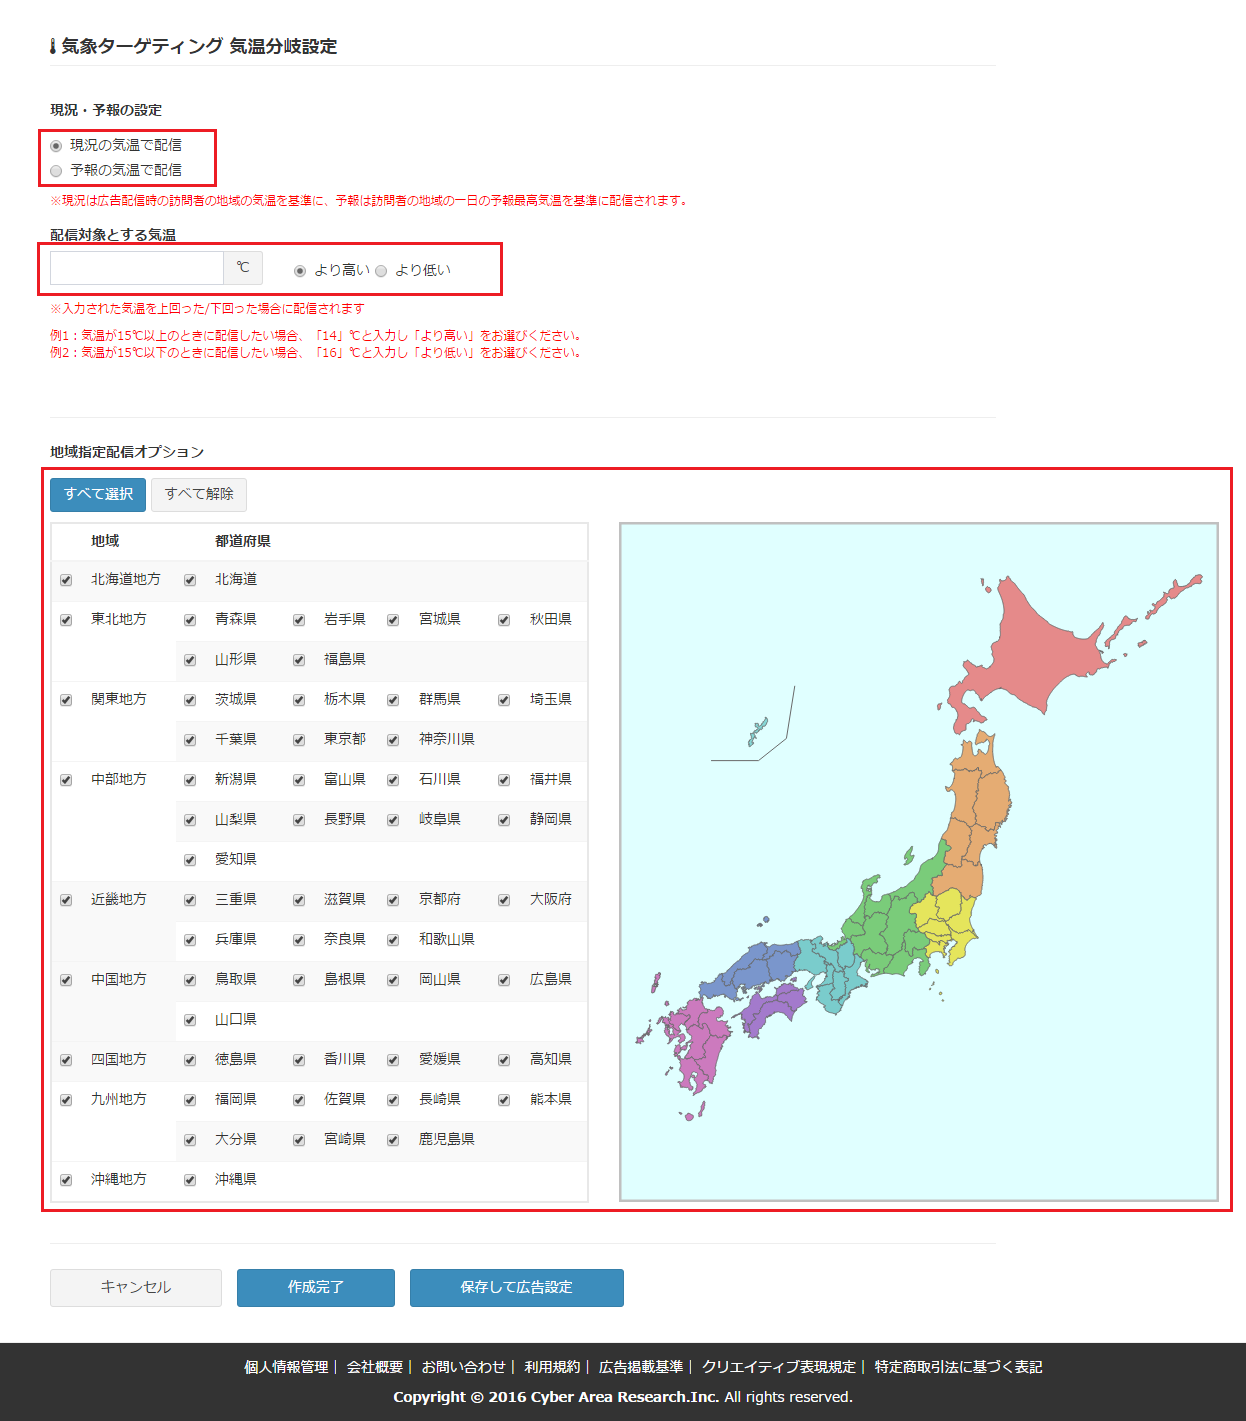Uncheck the 愛知県 checkbox
Screen dimensions: 1246x1421
pyautogui.click(x=190, y=860)
